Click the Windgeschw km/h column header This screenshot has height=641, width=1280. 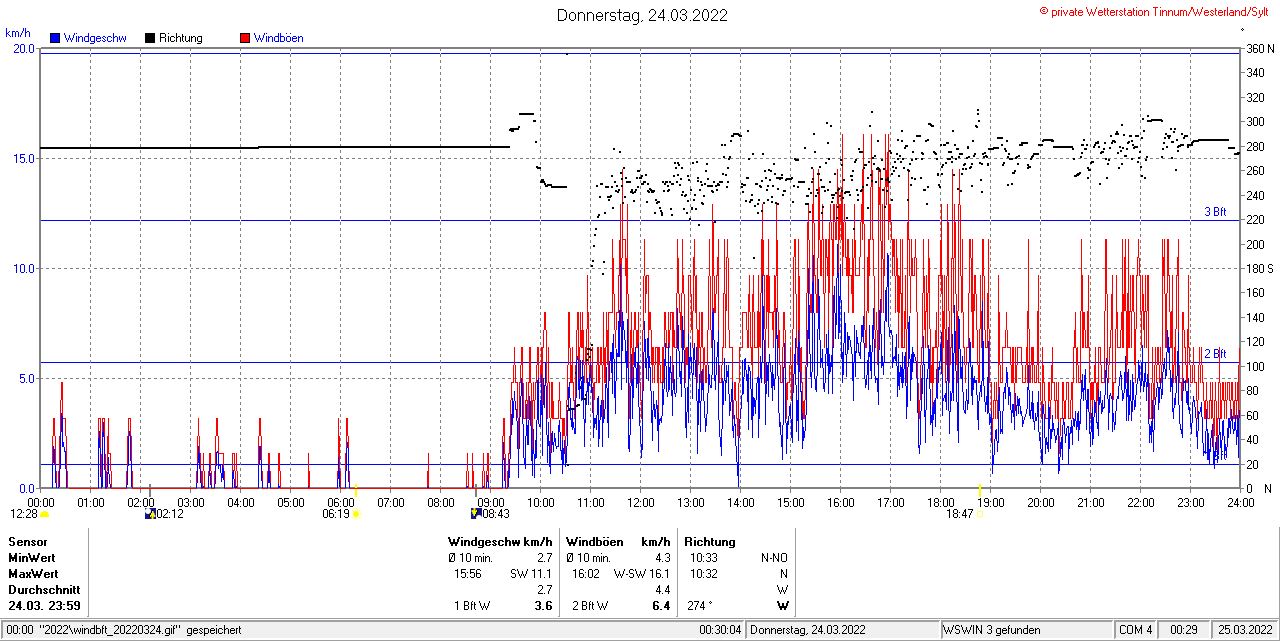[x=500, y=541]
